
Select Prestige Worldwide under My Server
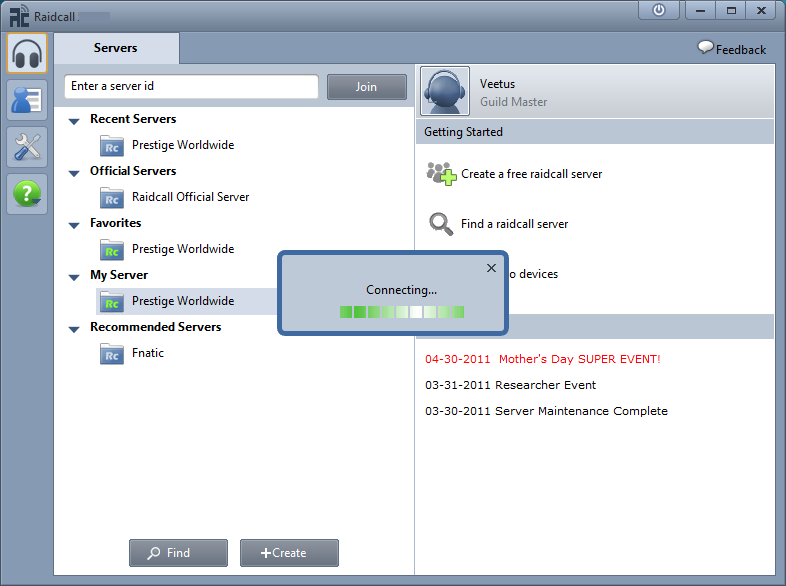183,301
